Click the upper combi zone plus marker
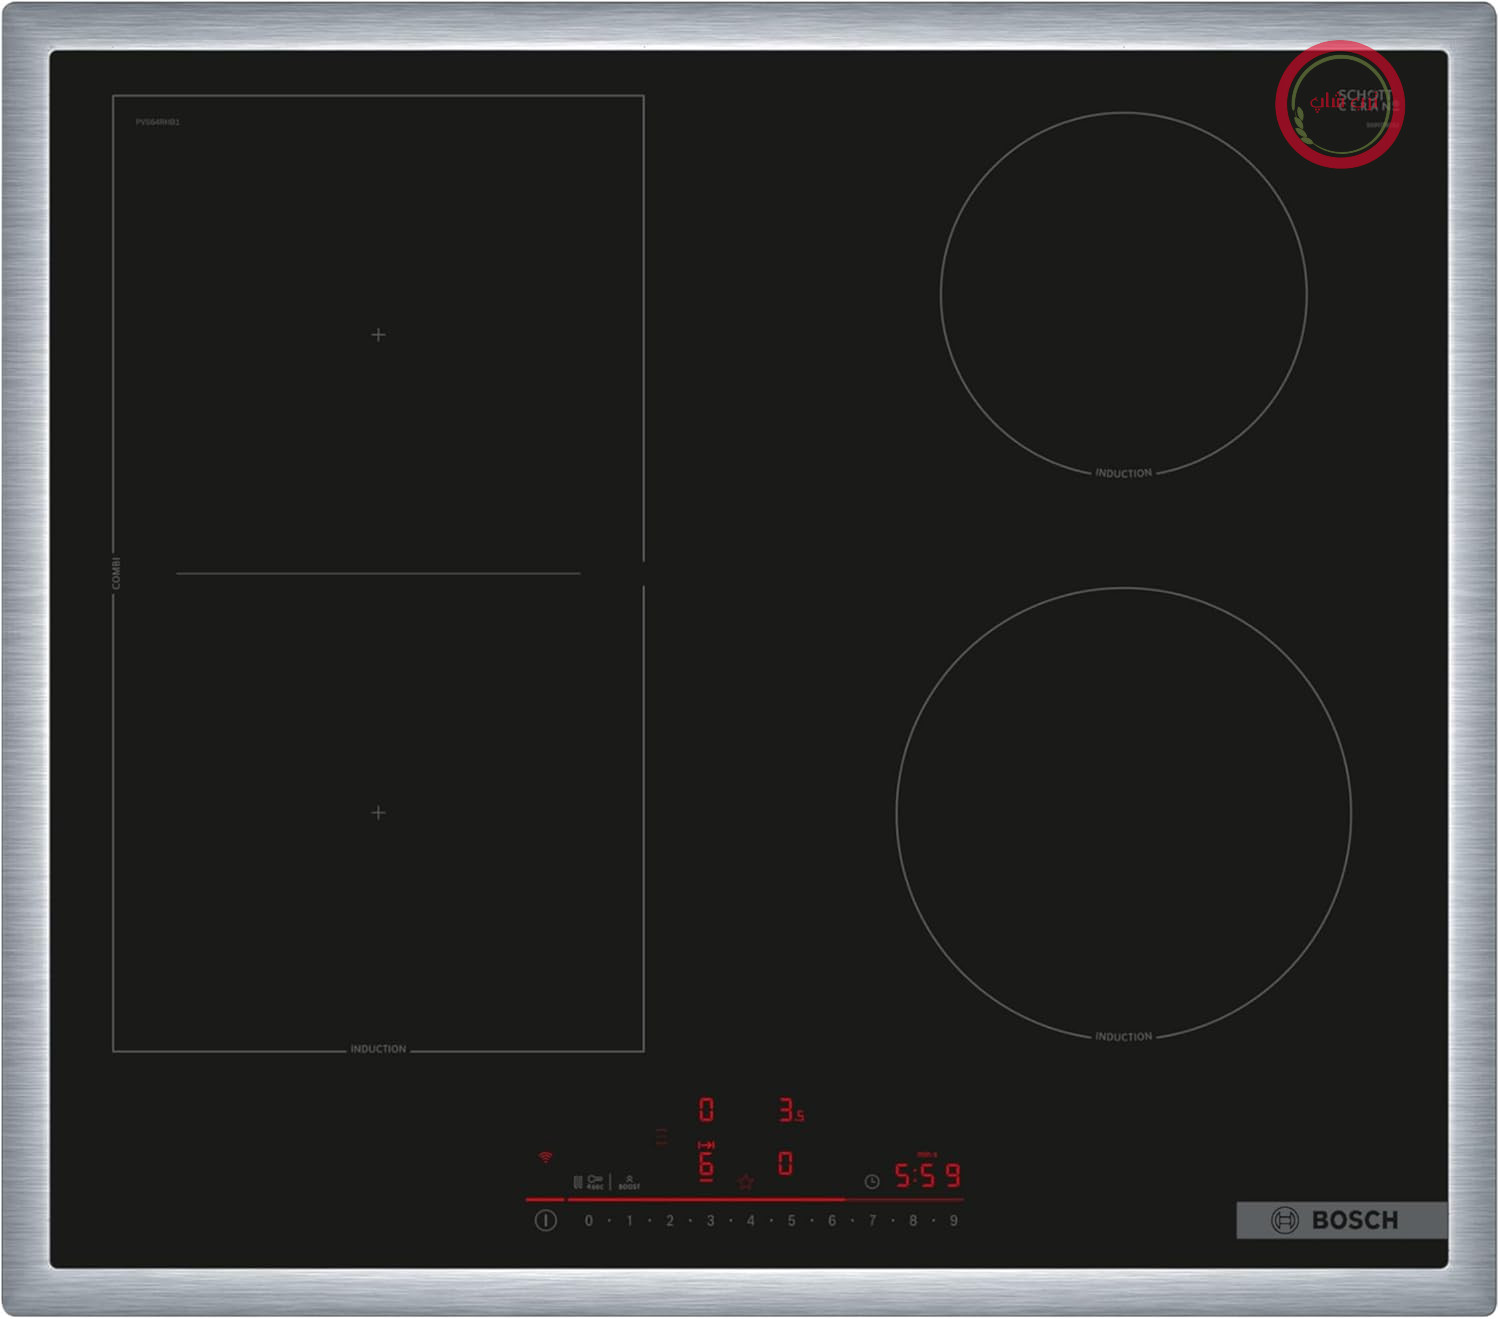The width and height of the screenshot is (1500, 1319). (378, 335)
